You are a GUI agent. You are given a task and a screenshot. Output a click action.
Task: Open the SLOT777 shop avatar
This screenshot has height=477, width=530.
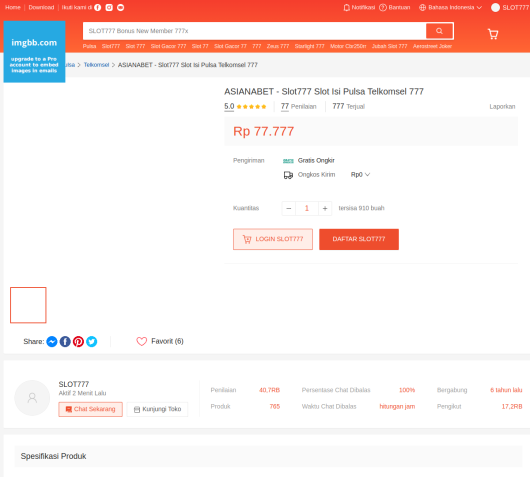32,398
